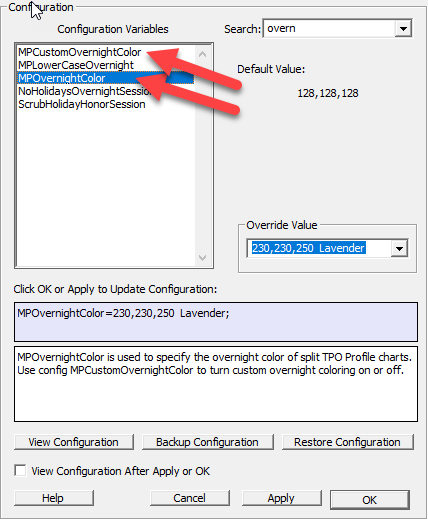Cancel the configuration changes
Screen dimensions: 428x520
coord(190,498)
